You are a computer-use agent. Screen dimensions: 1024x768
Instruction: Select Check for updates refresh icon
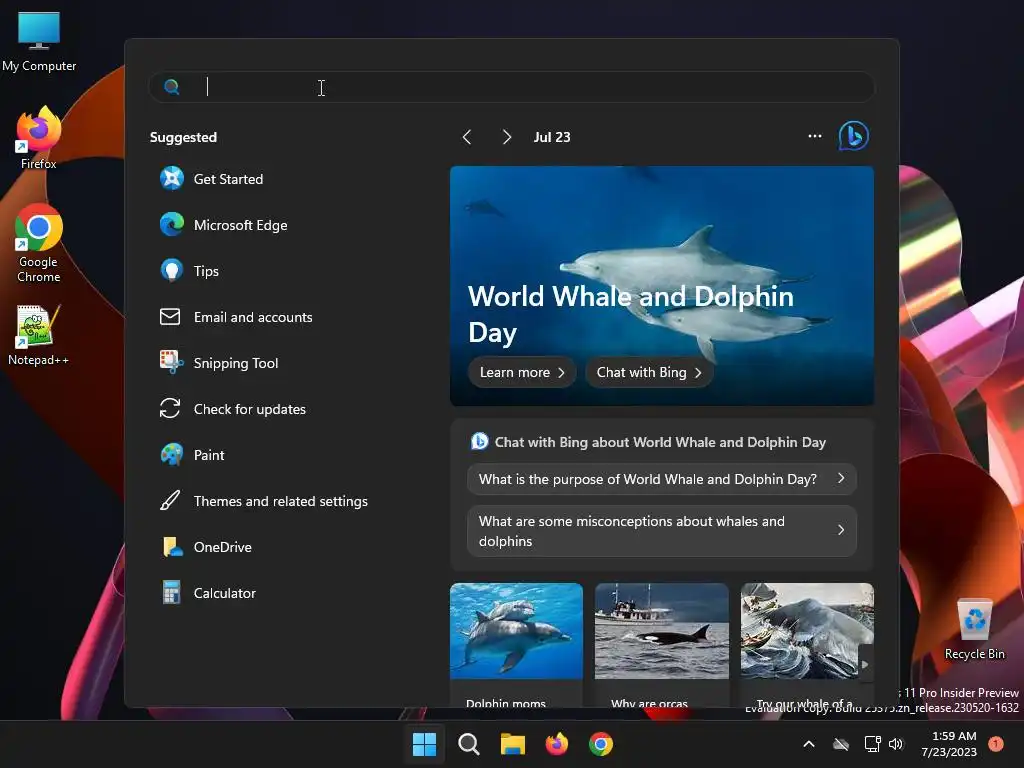[x=170, y=409]
